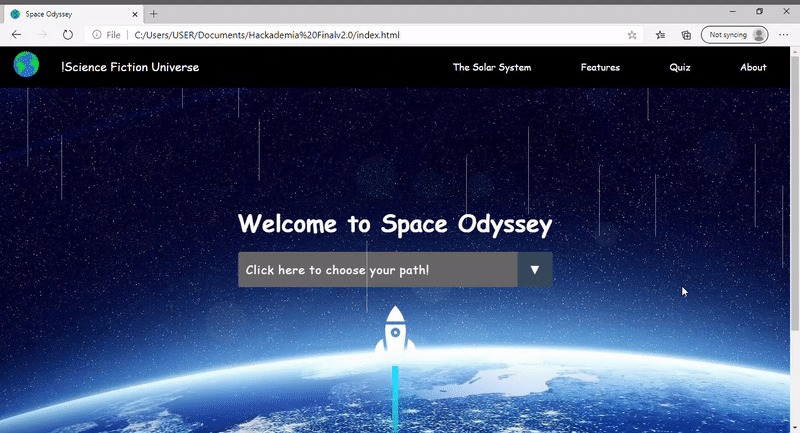Click the Welcome to Space Odyssey heading
This screenshot has width=800, height=433.
(395, 224)
